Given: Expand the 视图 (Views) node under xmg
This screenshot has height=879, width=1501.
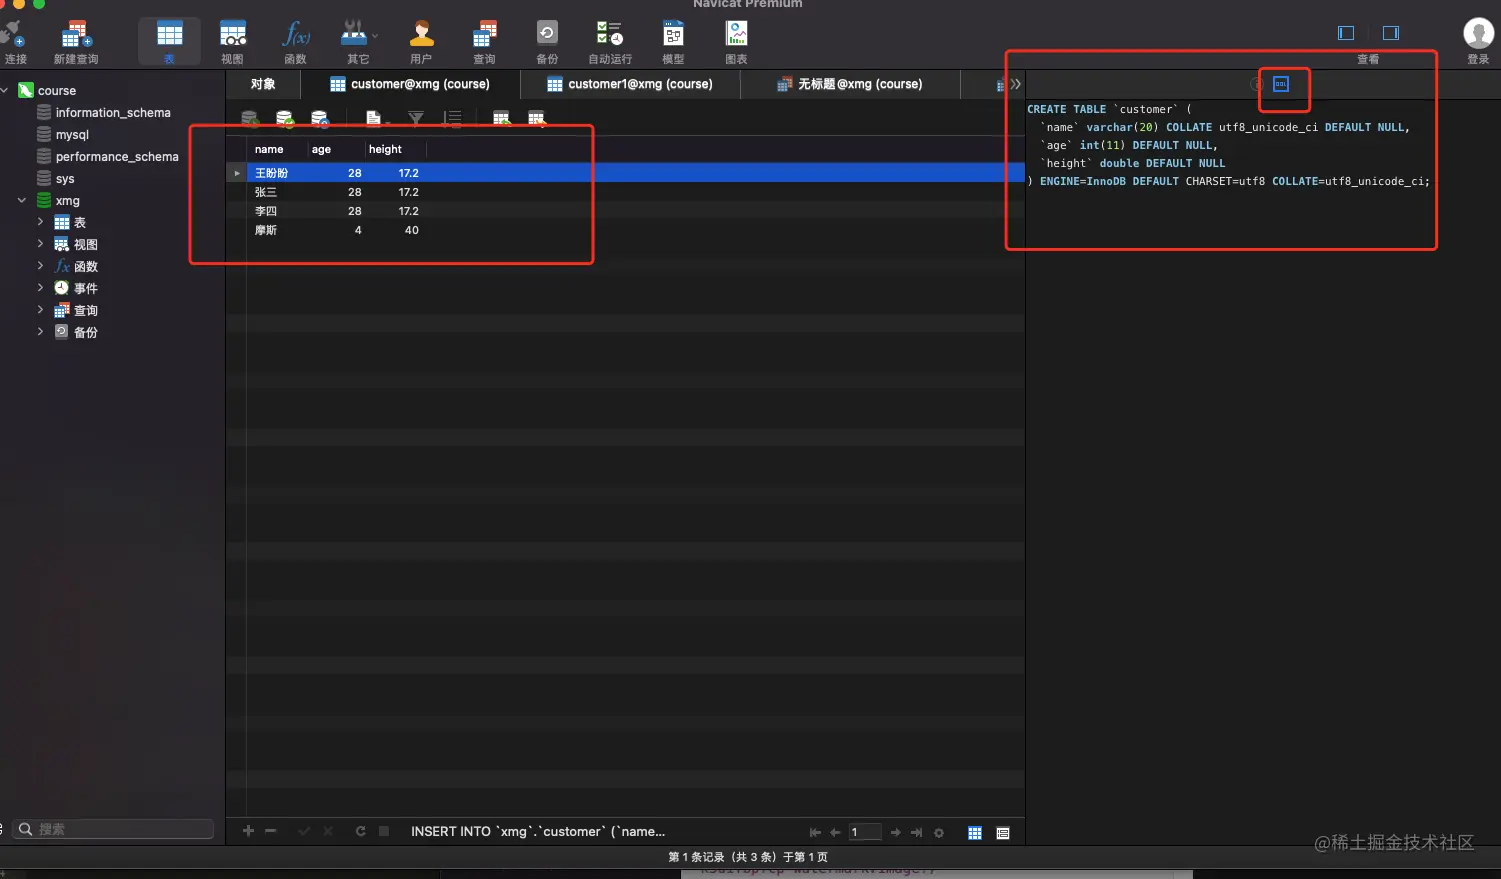Looking at the screenshot, I should [40, 244].
